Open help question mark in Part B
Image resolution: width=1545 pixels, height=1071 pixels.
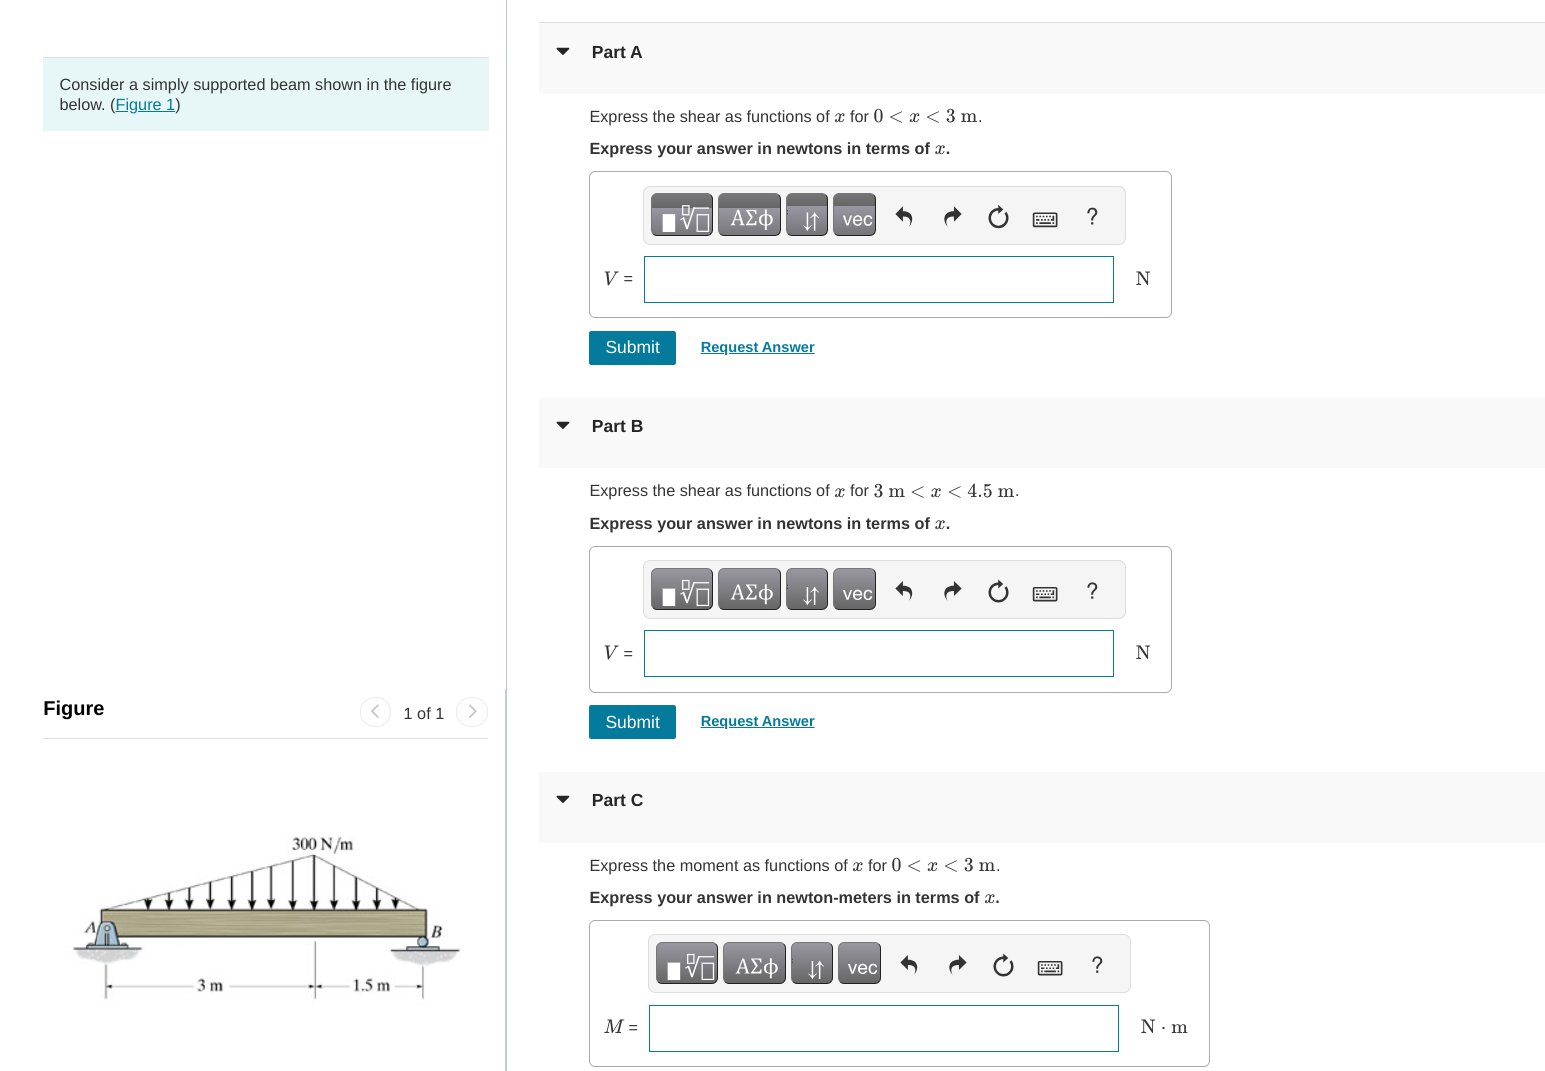1092,590
